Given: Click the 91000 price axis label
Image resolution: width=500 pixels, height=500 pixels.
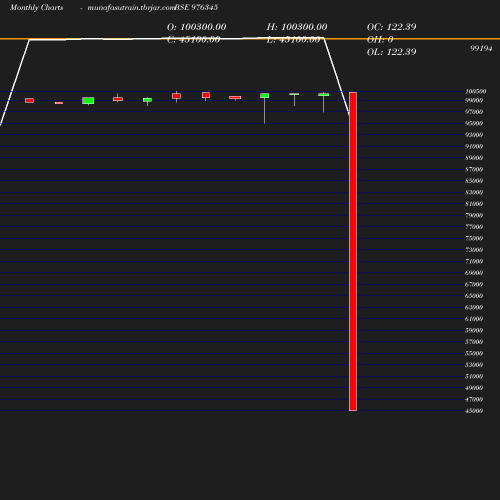Looking at the screenshot, I should (x=474, y=146).
